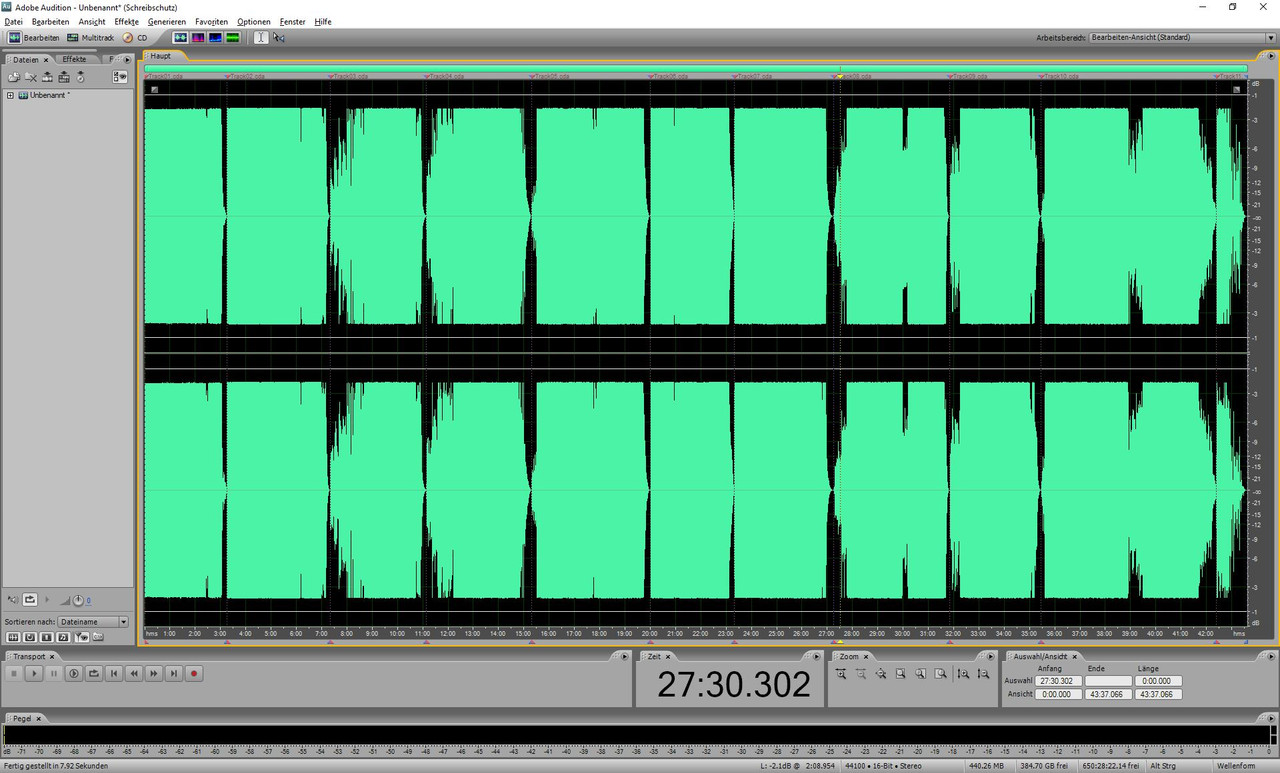
Task: Open the Bearbeiten menu
Action: [x=51, y=21]
